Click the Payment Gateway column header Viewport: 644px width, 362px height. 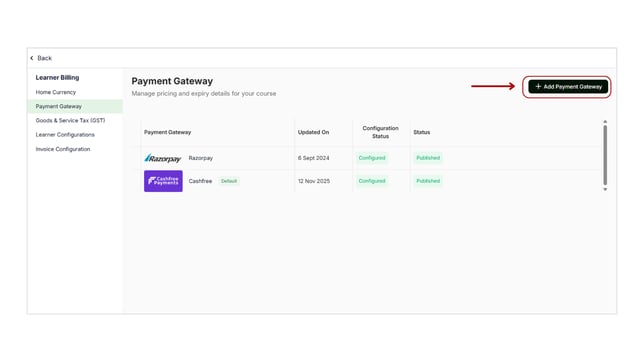tap(167, 132)
